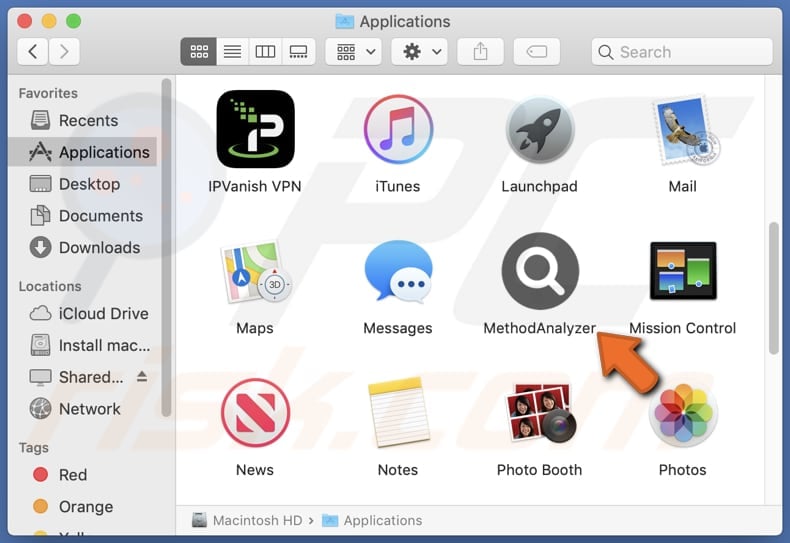
Task: Switch to icon view
Action: click(x=199, y=51)
